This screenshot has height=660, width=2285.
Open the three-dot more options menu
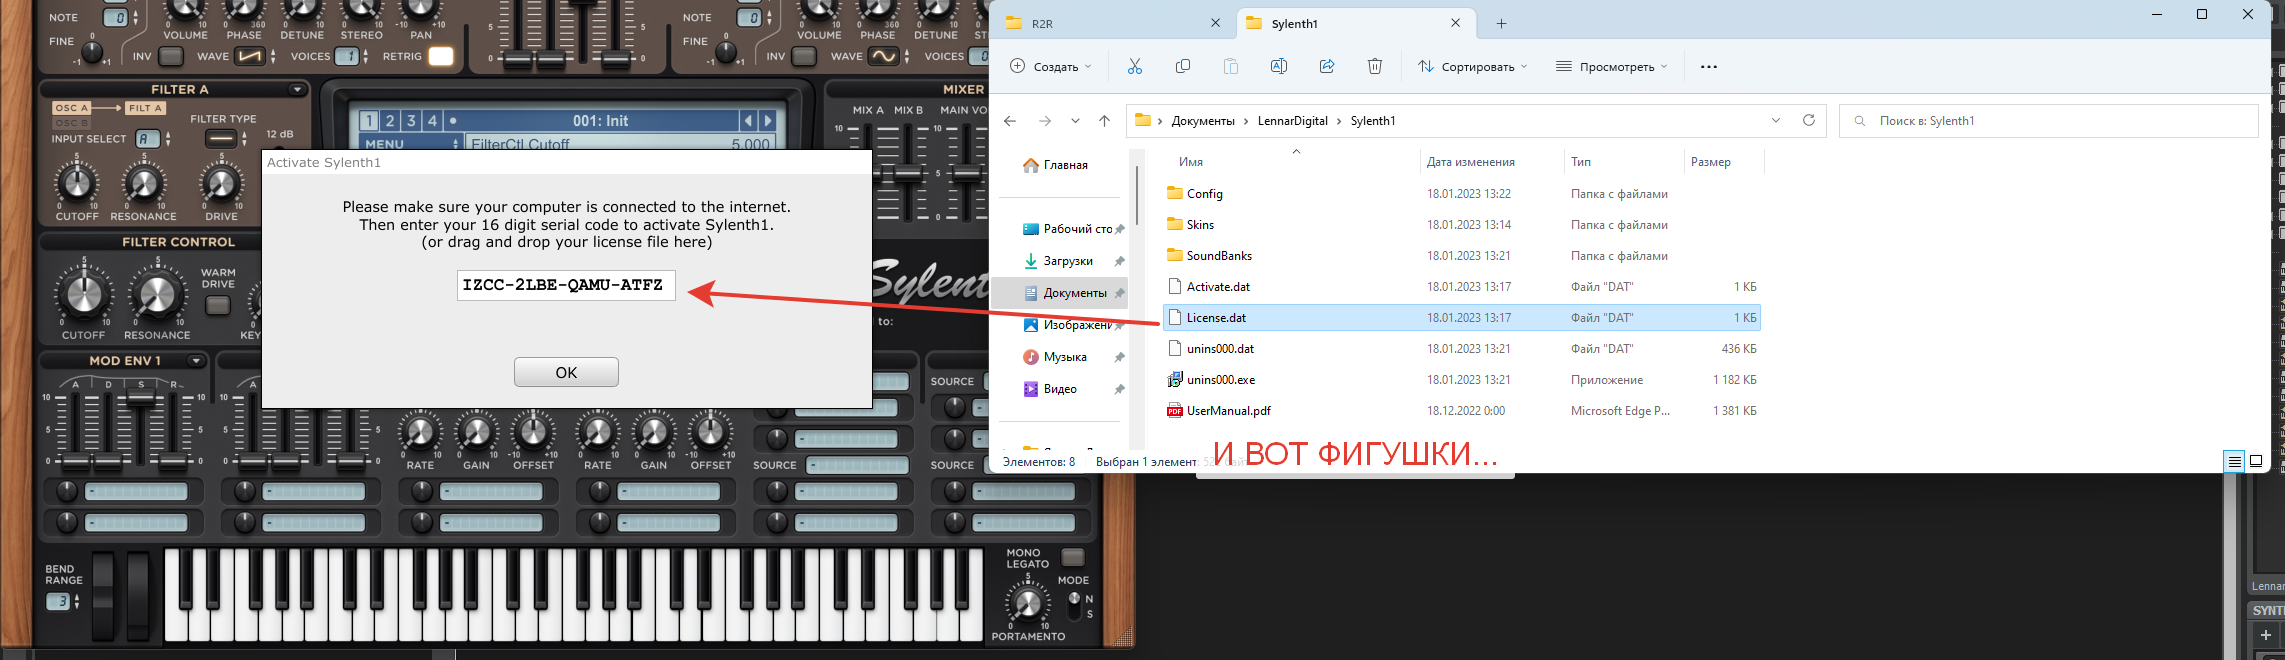[x=1708, y=67]
